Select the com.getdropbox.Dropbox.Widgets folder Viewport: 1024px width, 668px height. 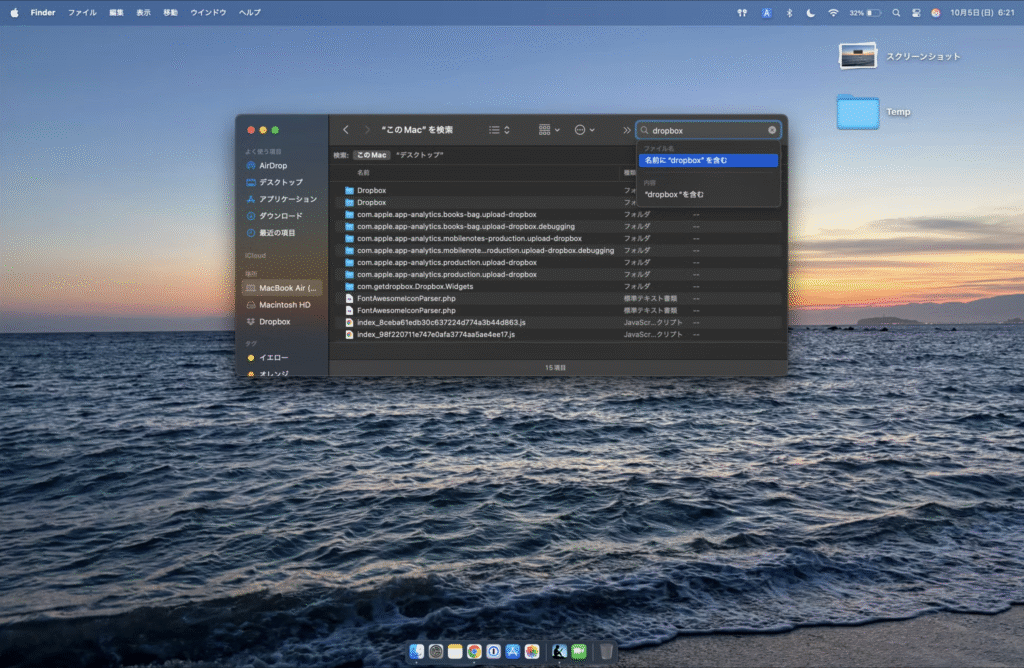coord(415,286)
